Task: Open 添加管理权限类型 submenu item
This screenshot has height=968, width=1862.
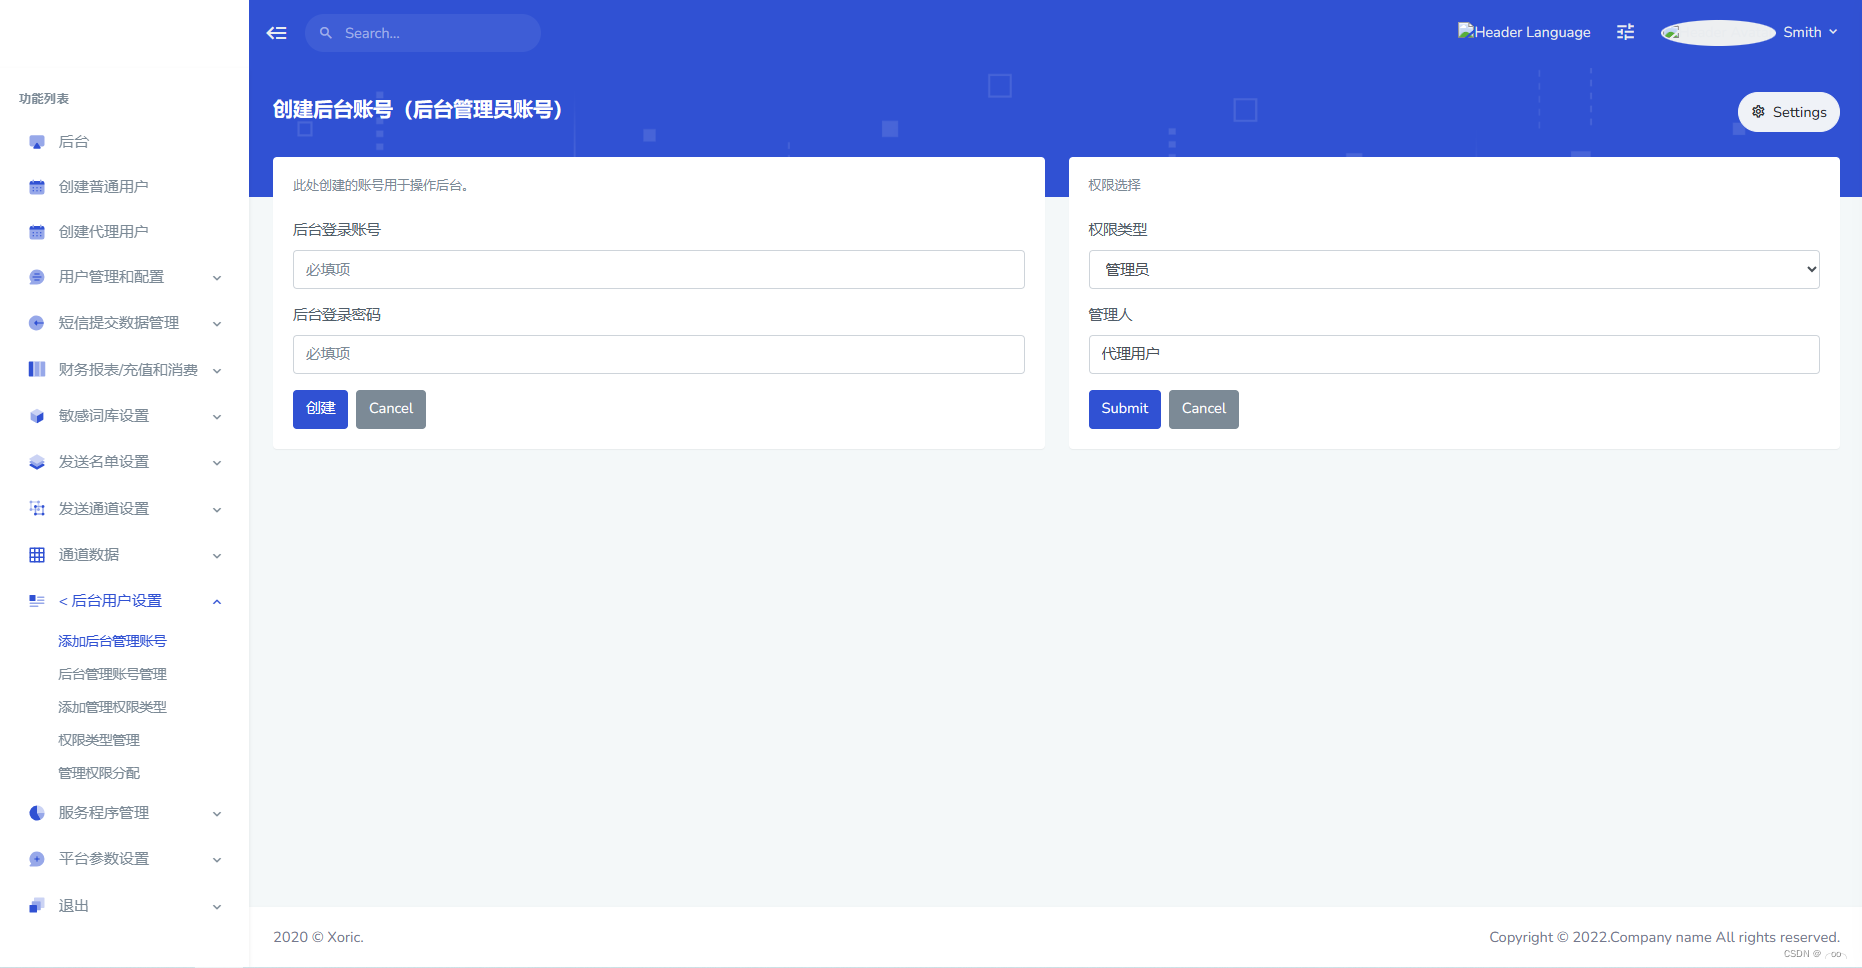Action: click(x=112, y=707)
